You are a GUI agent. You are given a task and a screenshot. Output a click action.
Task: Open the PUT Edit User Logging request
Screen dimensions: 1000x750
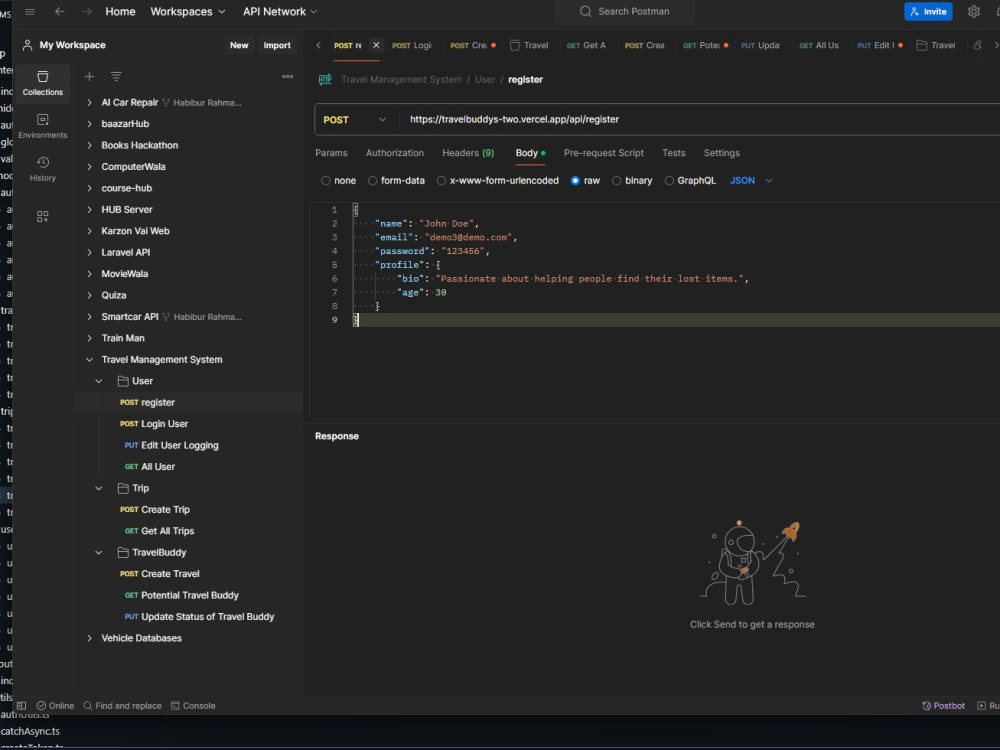click(172, 446)
